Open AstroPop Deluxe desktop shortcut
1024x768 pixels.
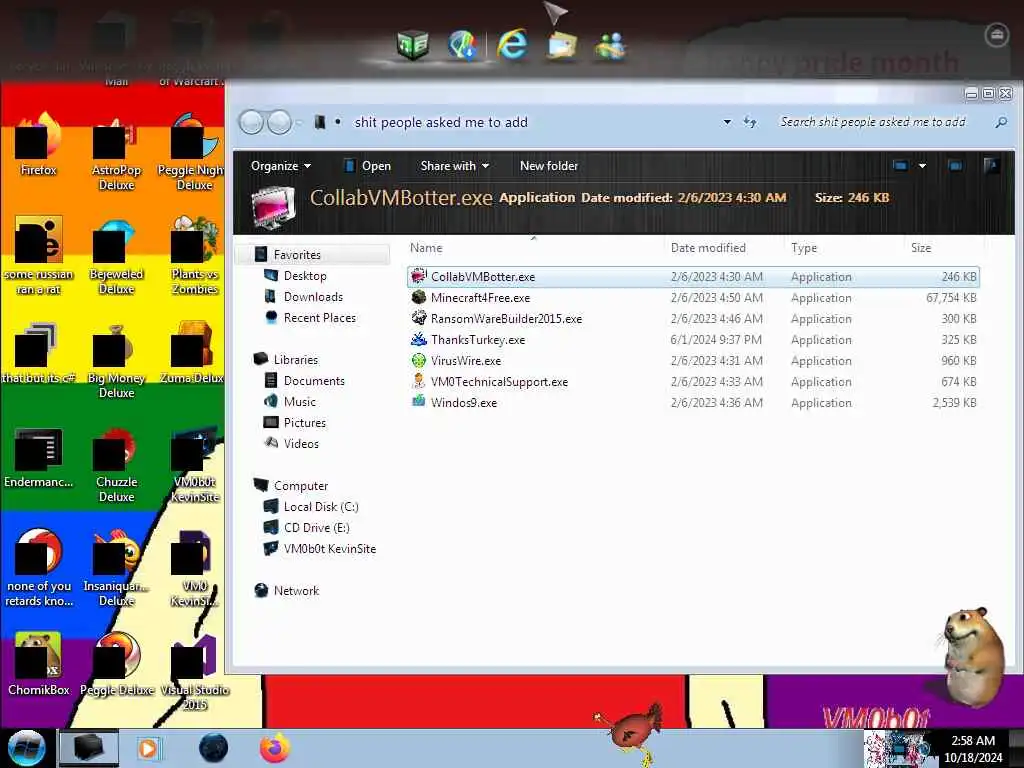(116, 152)
